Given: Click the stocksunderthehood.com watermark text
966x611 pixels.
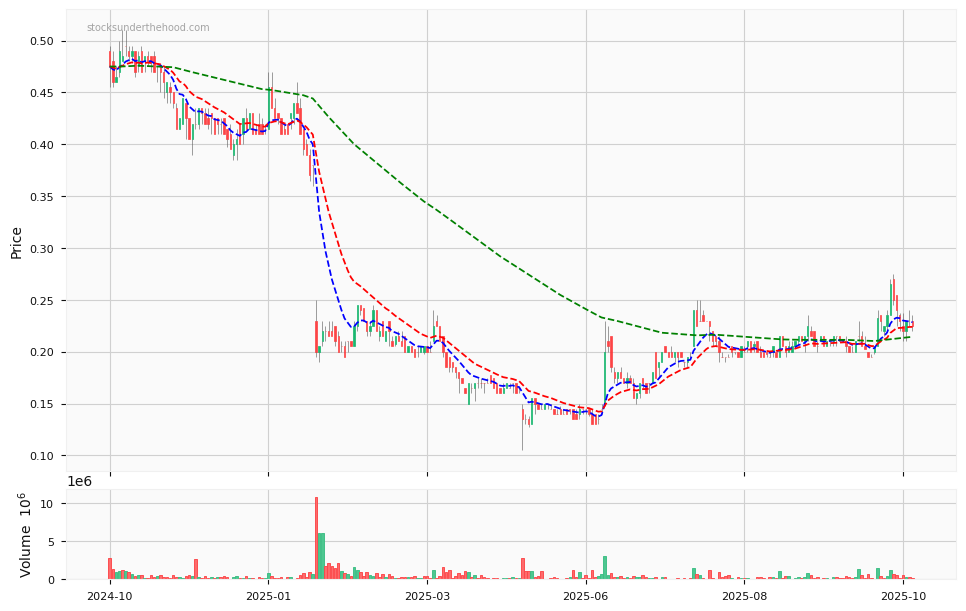Looking at the screenshot, I should (x=148, y=28).
